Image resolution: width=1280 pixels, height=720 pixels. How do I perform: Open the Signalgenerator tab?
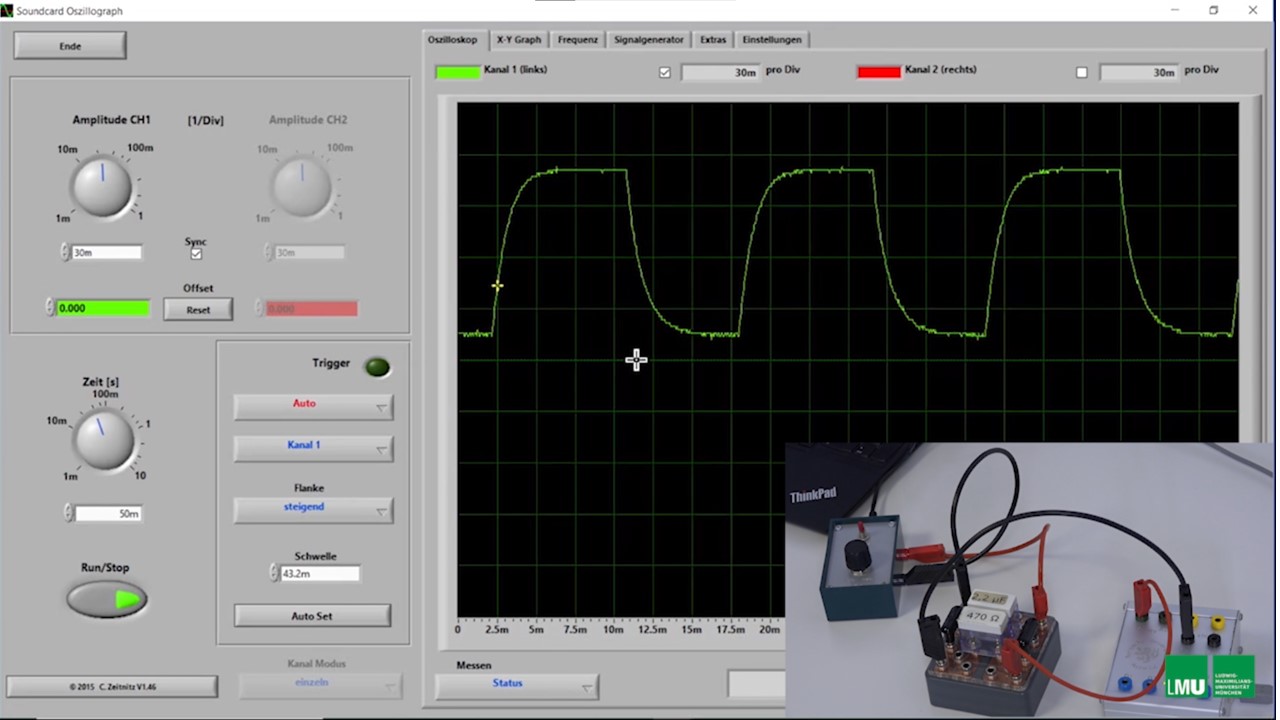(648, 40)
